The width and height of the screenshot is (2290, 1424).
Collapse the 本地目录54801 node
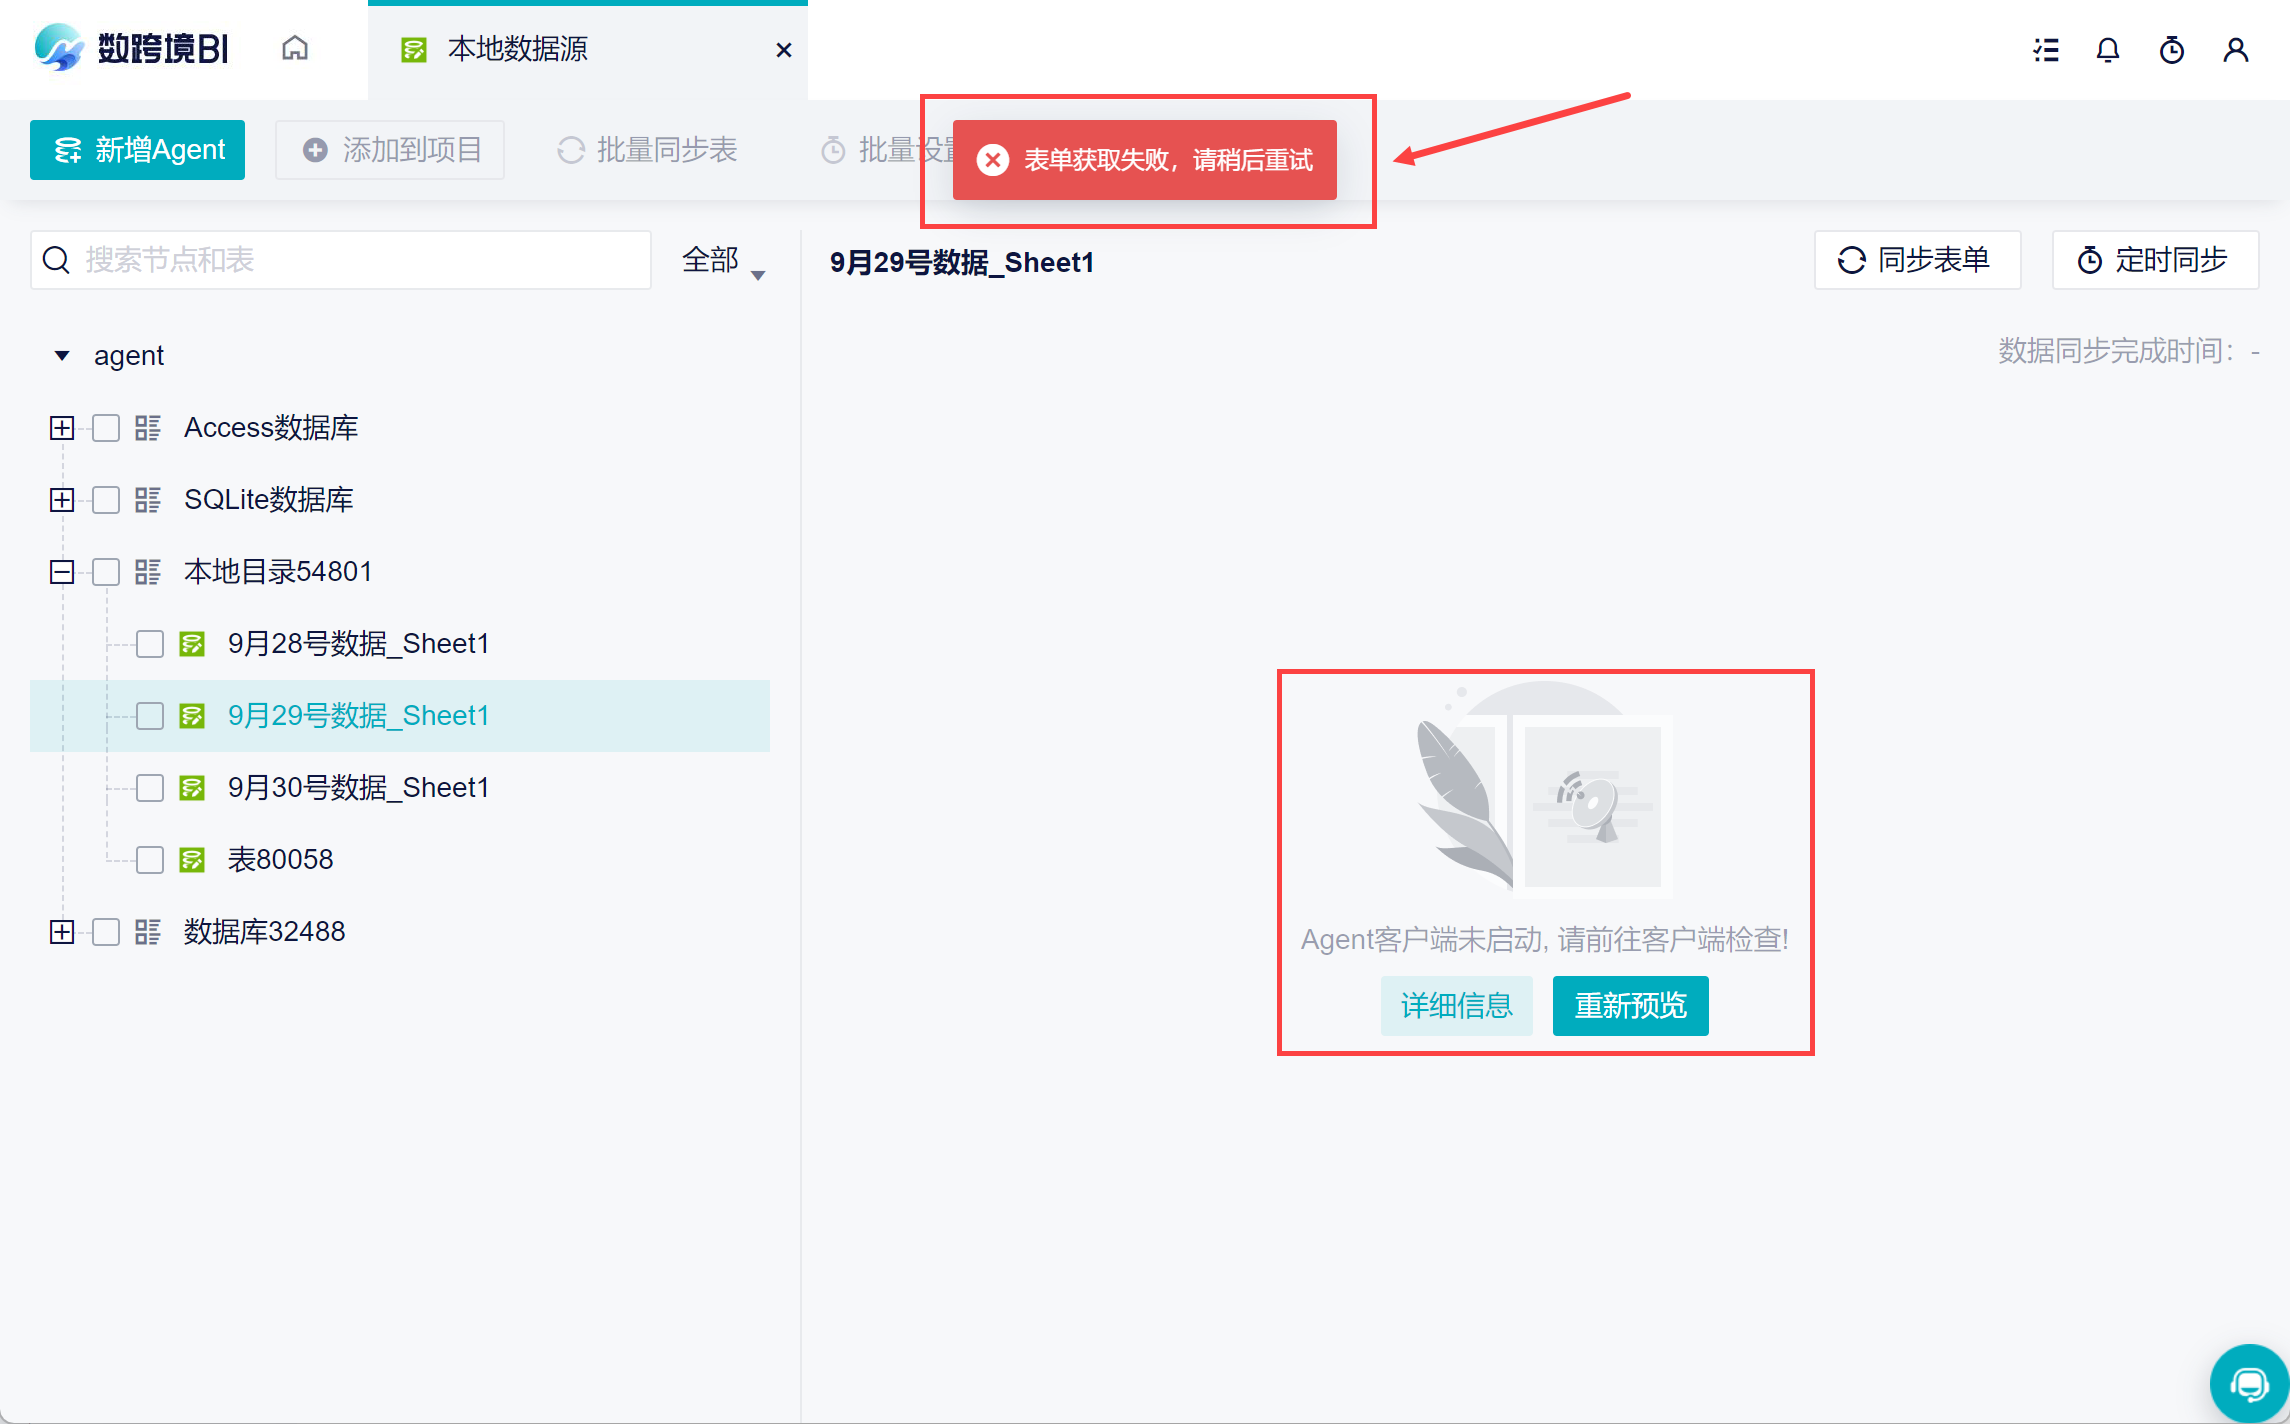[x=62, y=572]
